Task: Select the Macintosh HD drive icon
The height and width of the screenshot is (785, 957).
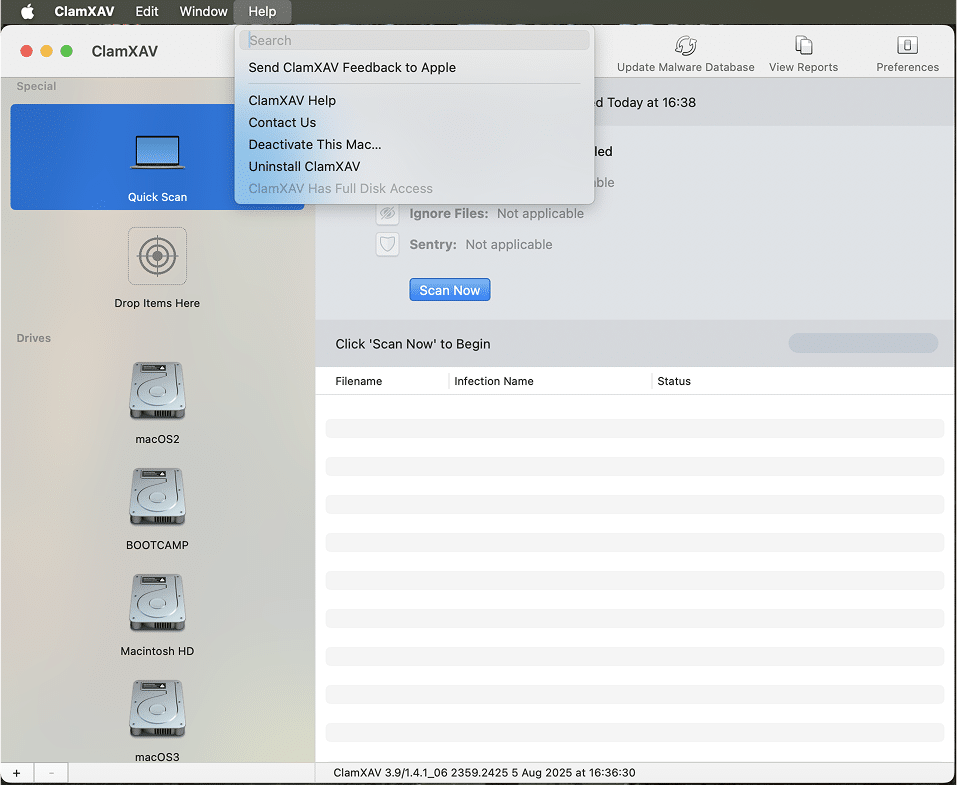Action: tap(157, 603)
